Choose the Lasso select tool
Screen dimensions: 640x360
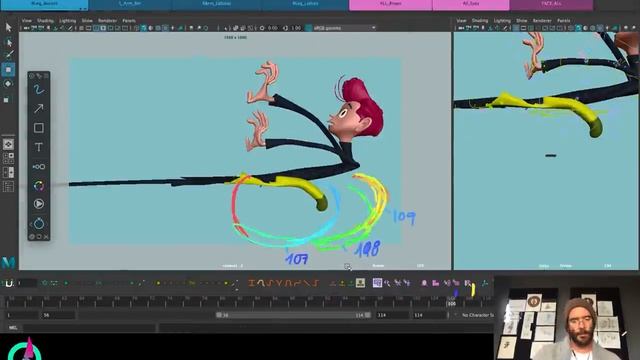point(9,42)
